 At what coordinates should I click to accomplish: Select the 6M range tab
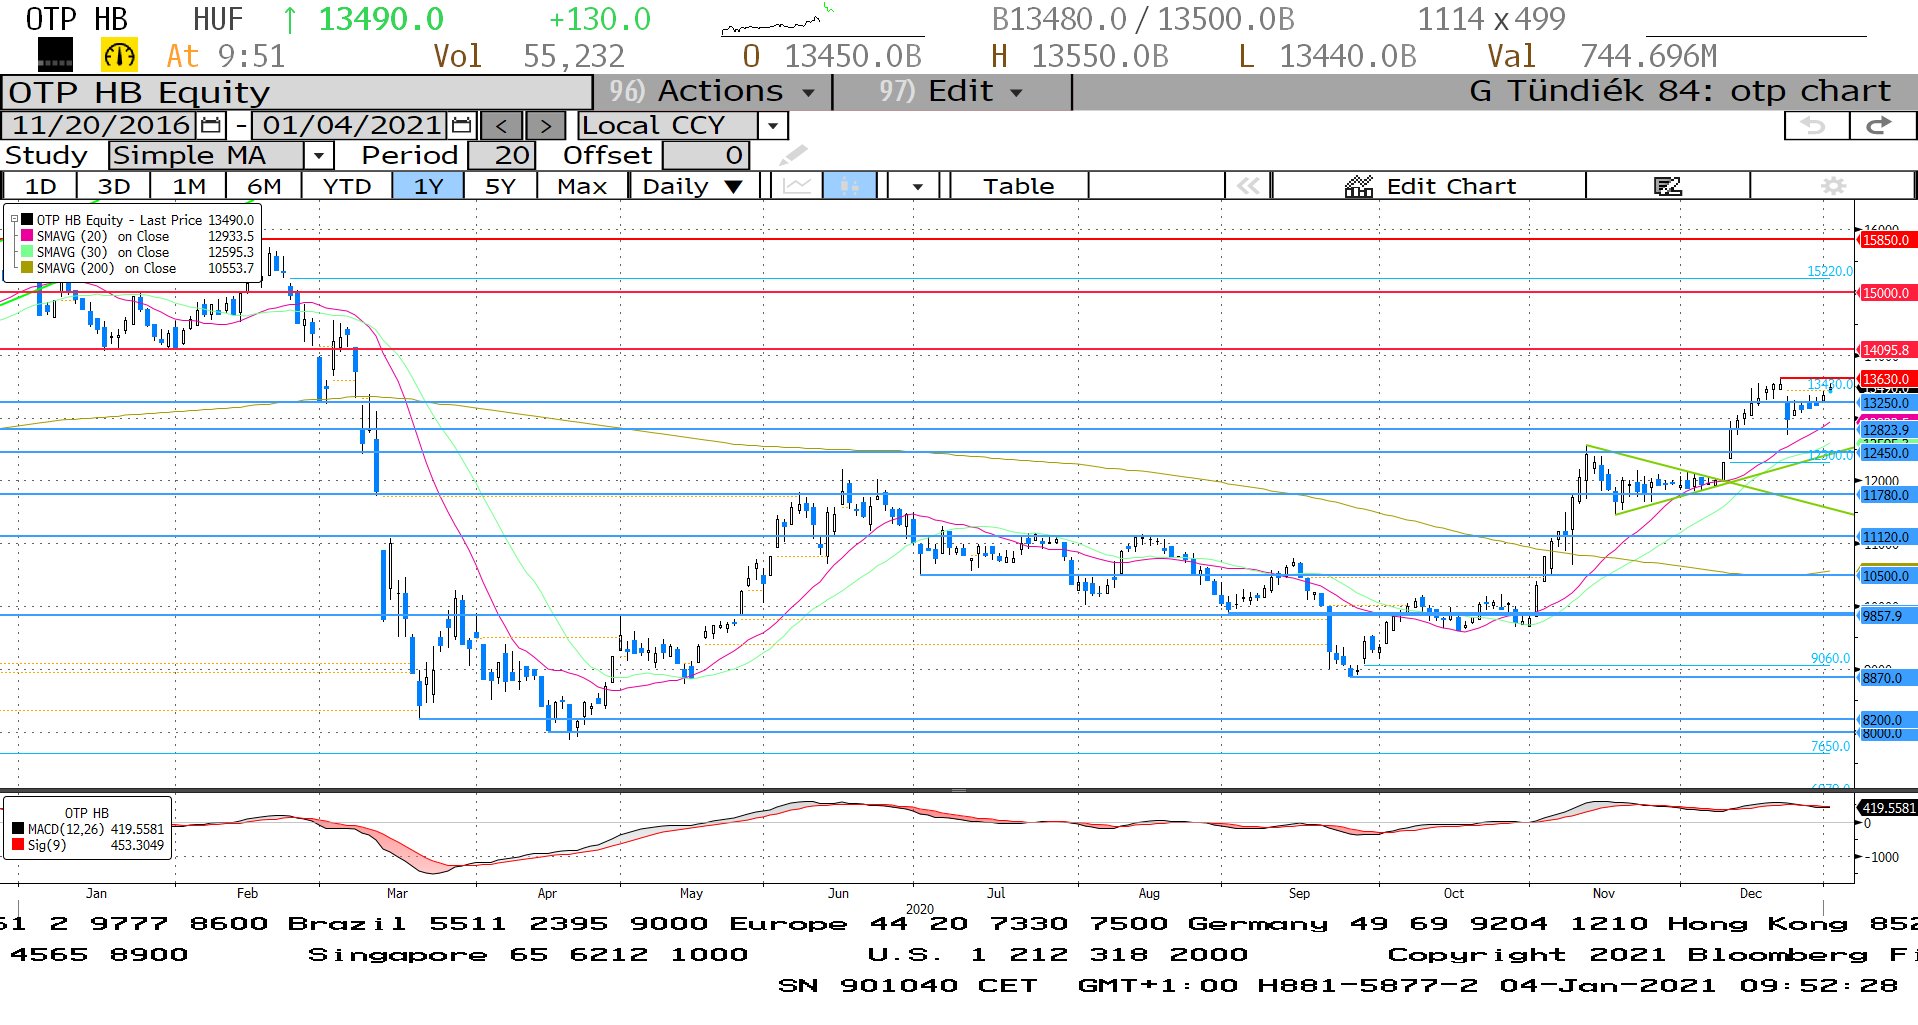point(264,186)
